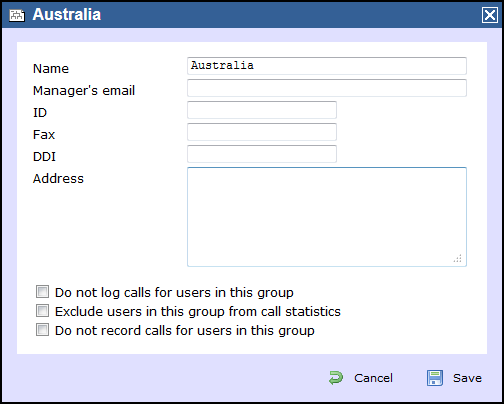Screen dimensions: 504x404
Task: Click the Fax input field
Action: tap(262, 132)
